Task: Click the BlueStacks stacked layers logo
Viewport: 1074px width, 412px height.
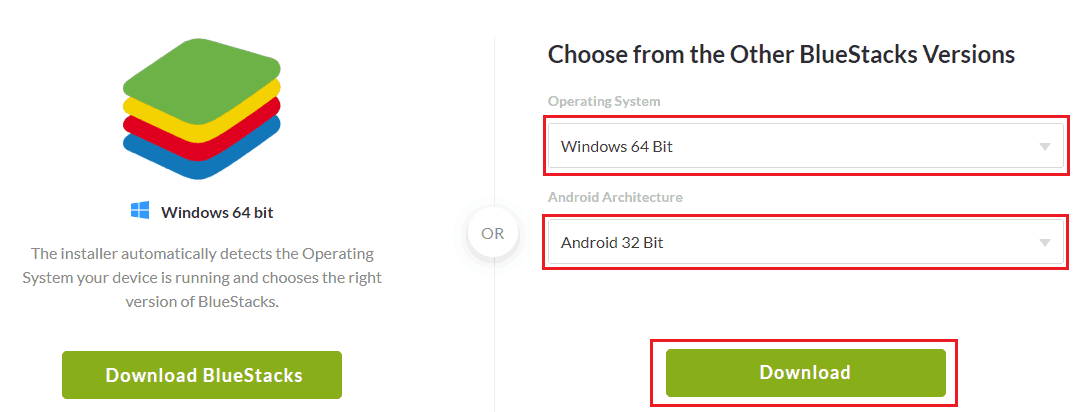Action: pos(202,109)
